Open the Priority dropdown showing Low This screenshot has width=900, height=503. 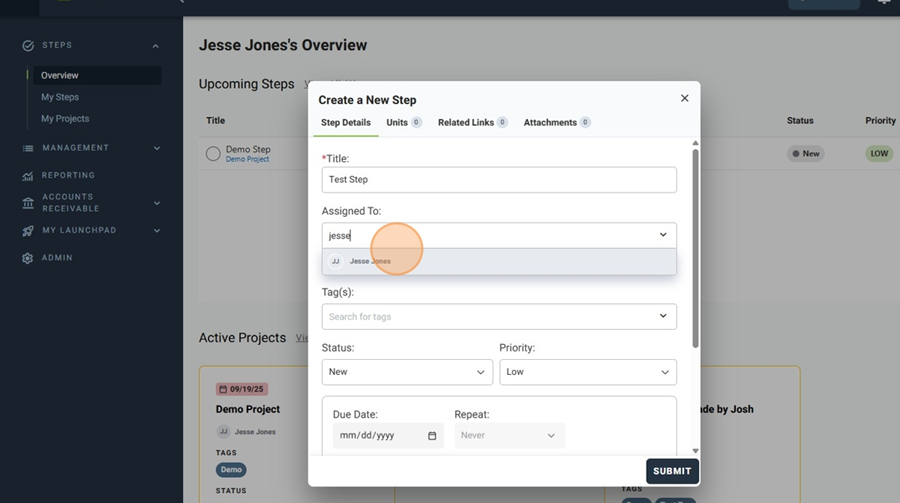pyautogui.click(x=588, y=372)
